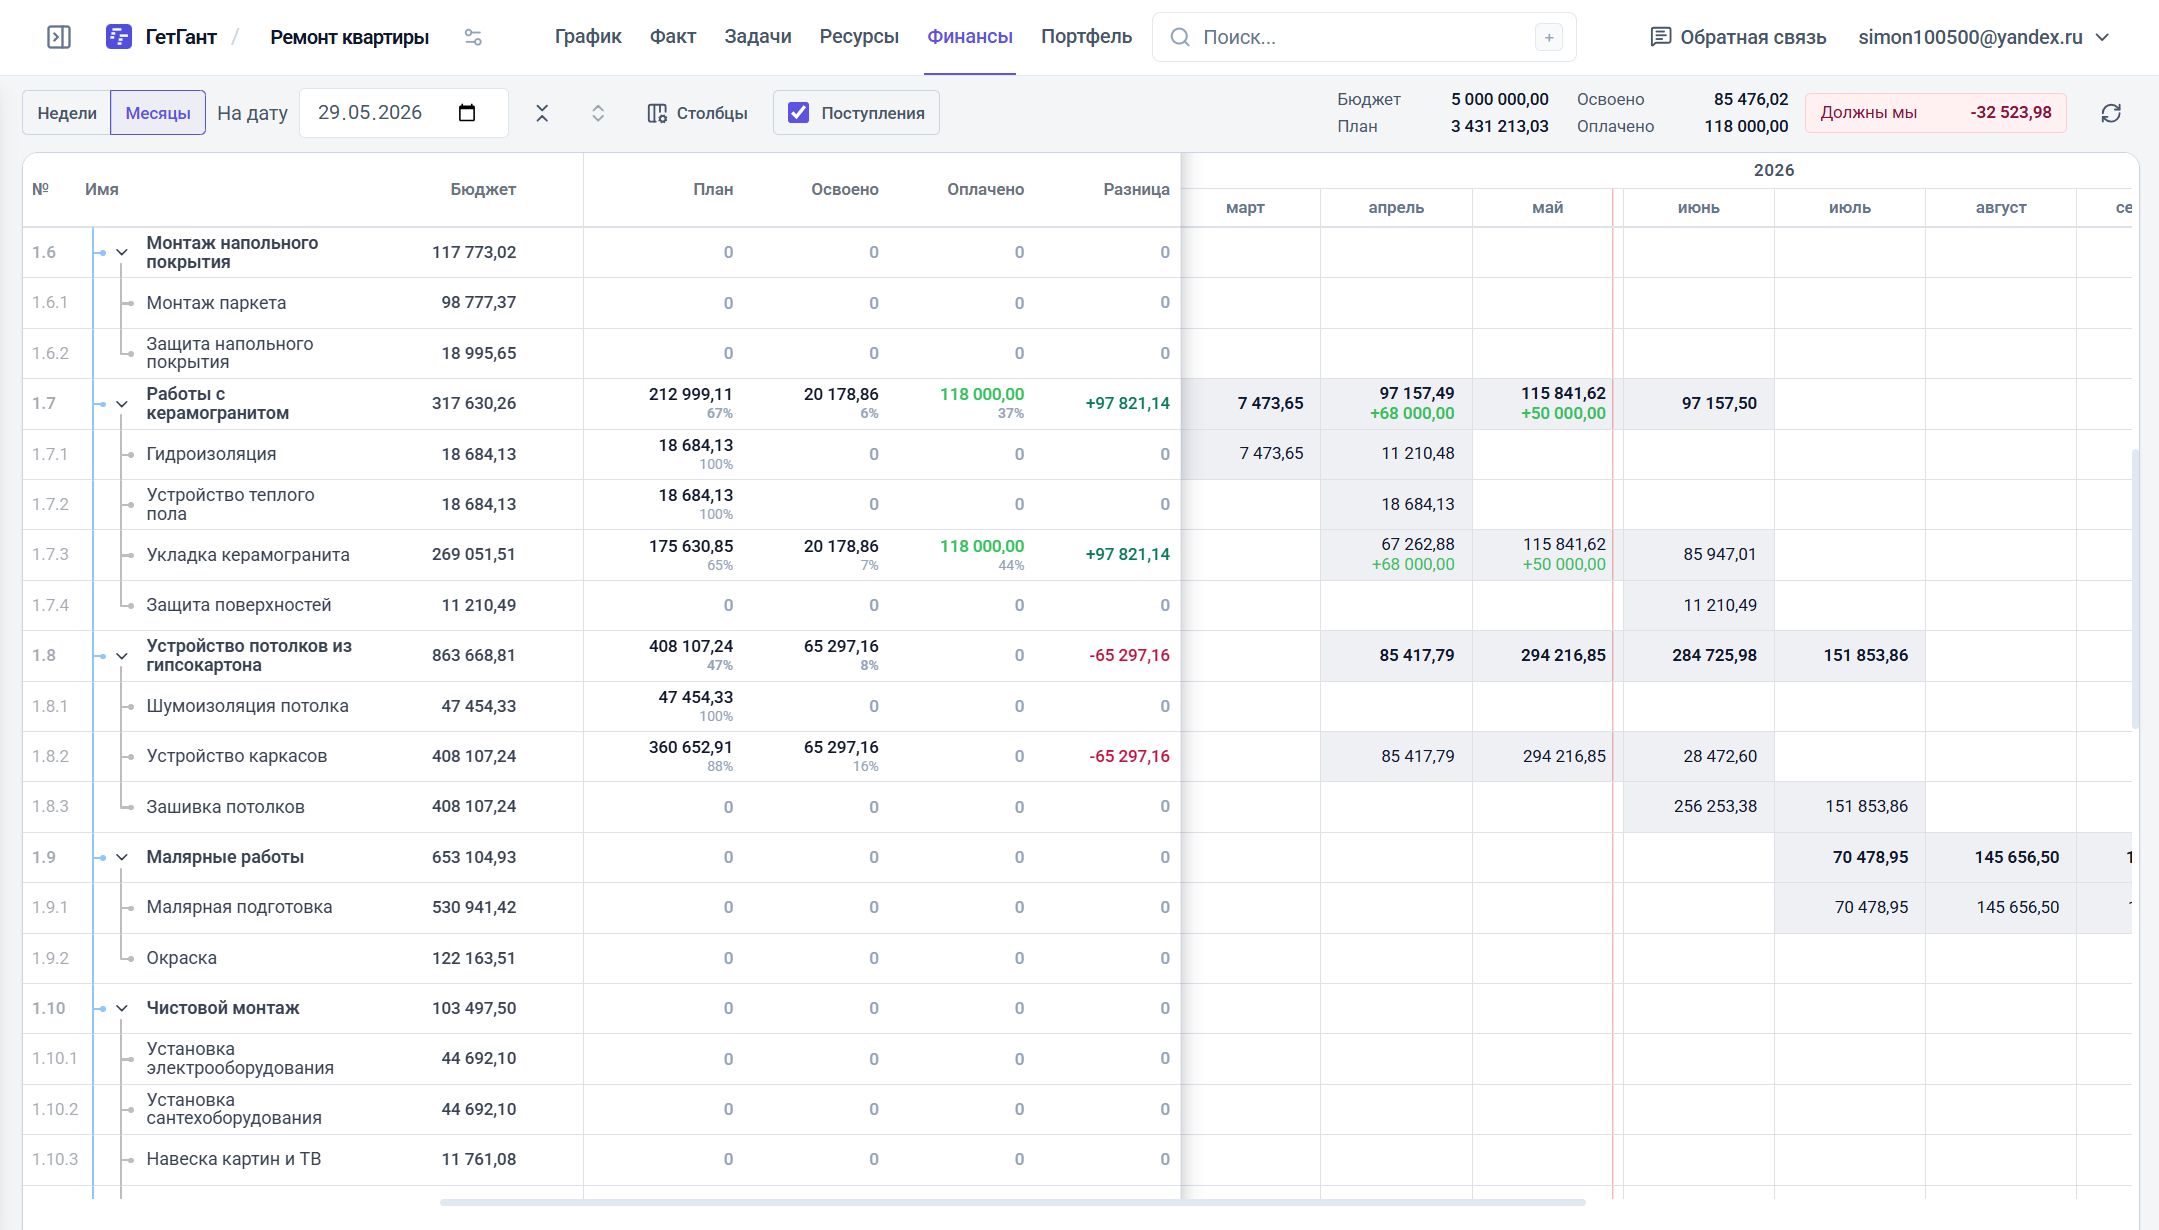The image size is (2159, 1230).
Task: Click the plus icon in the search box
Action: point(1549,37)
